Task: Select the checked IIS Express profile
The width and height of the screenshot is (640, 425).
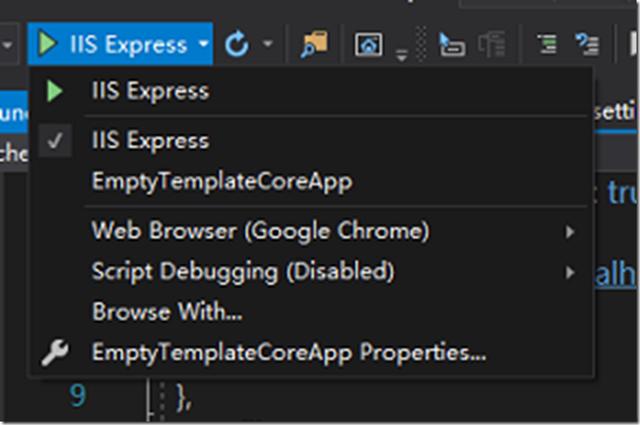Action: [312, 140]
